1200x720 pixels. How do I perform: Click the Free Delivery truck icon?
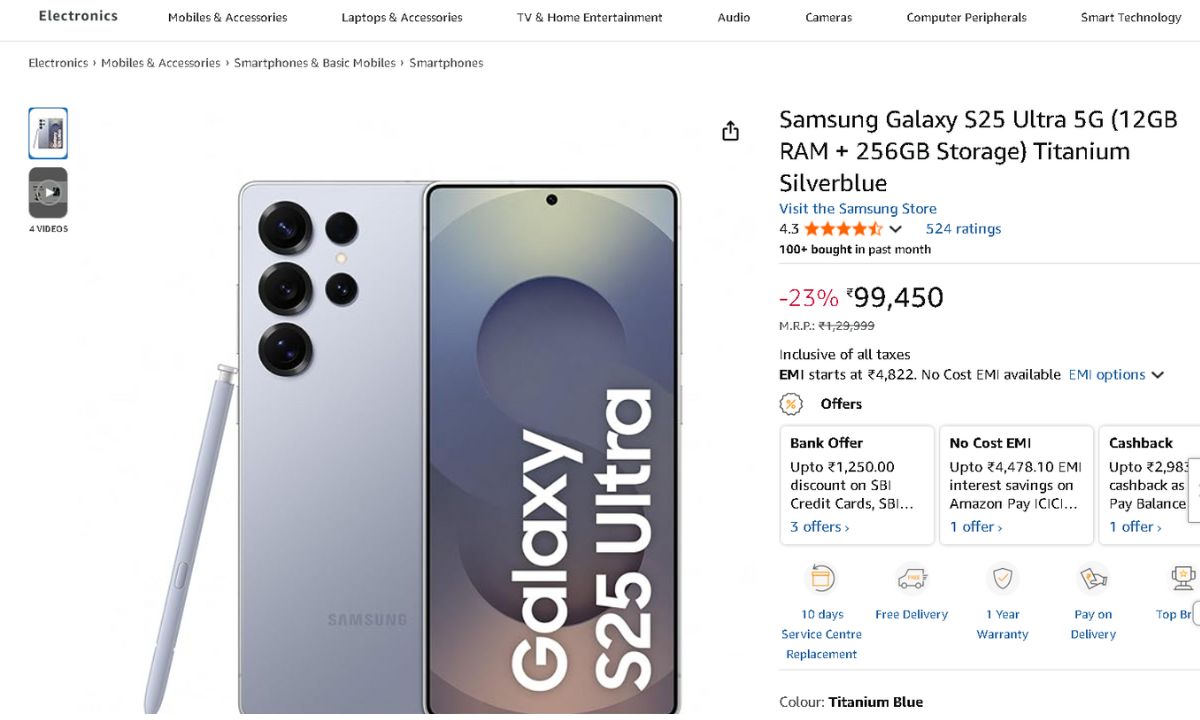(911, 579)
